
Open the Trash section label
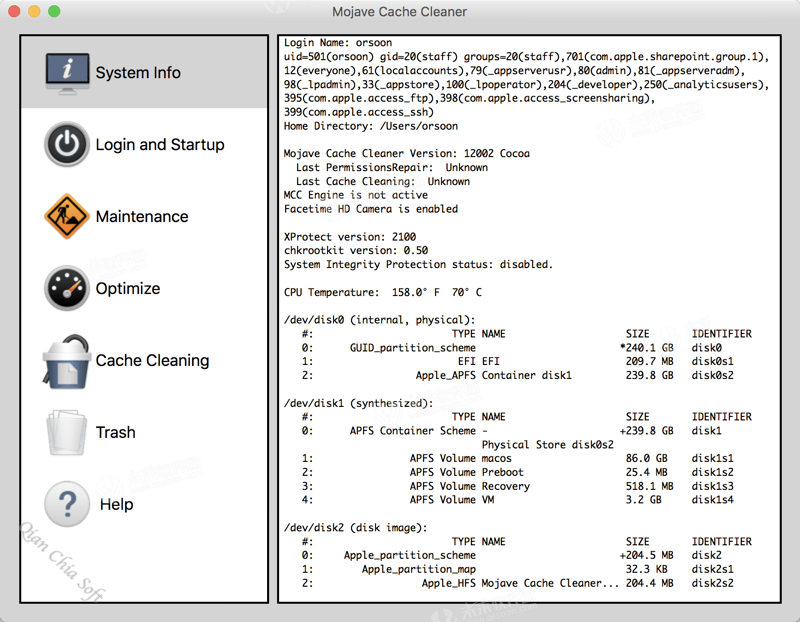coord(116,433)
